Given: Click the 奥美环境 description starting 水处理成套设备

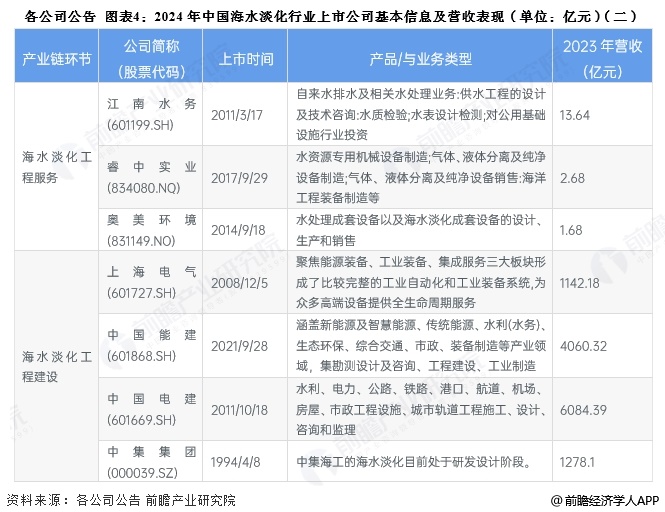Looking at the screenshot, I should 419,230.
